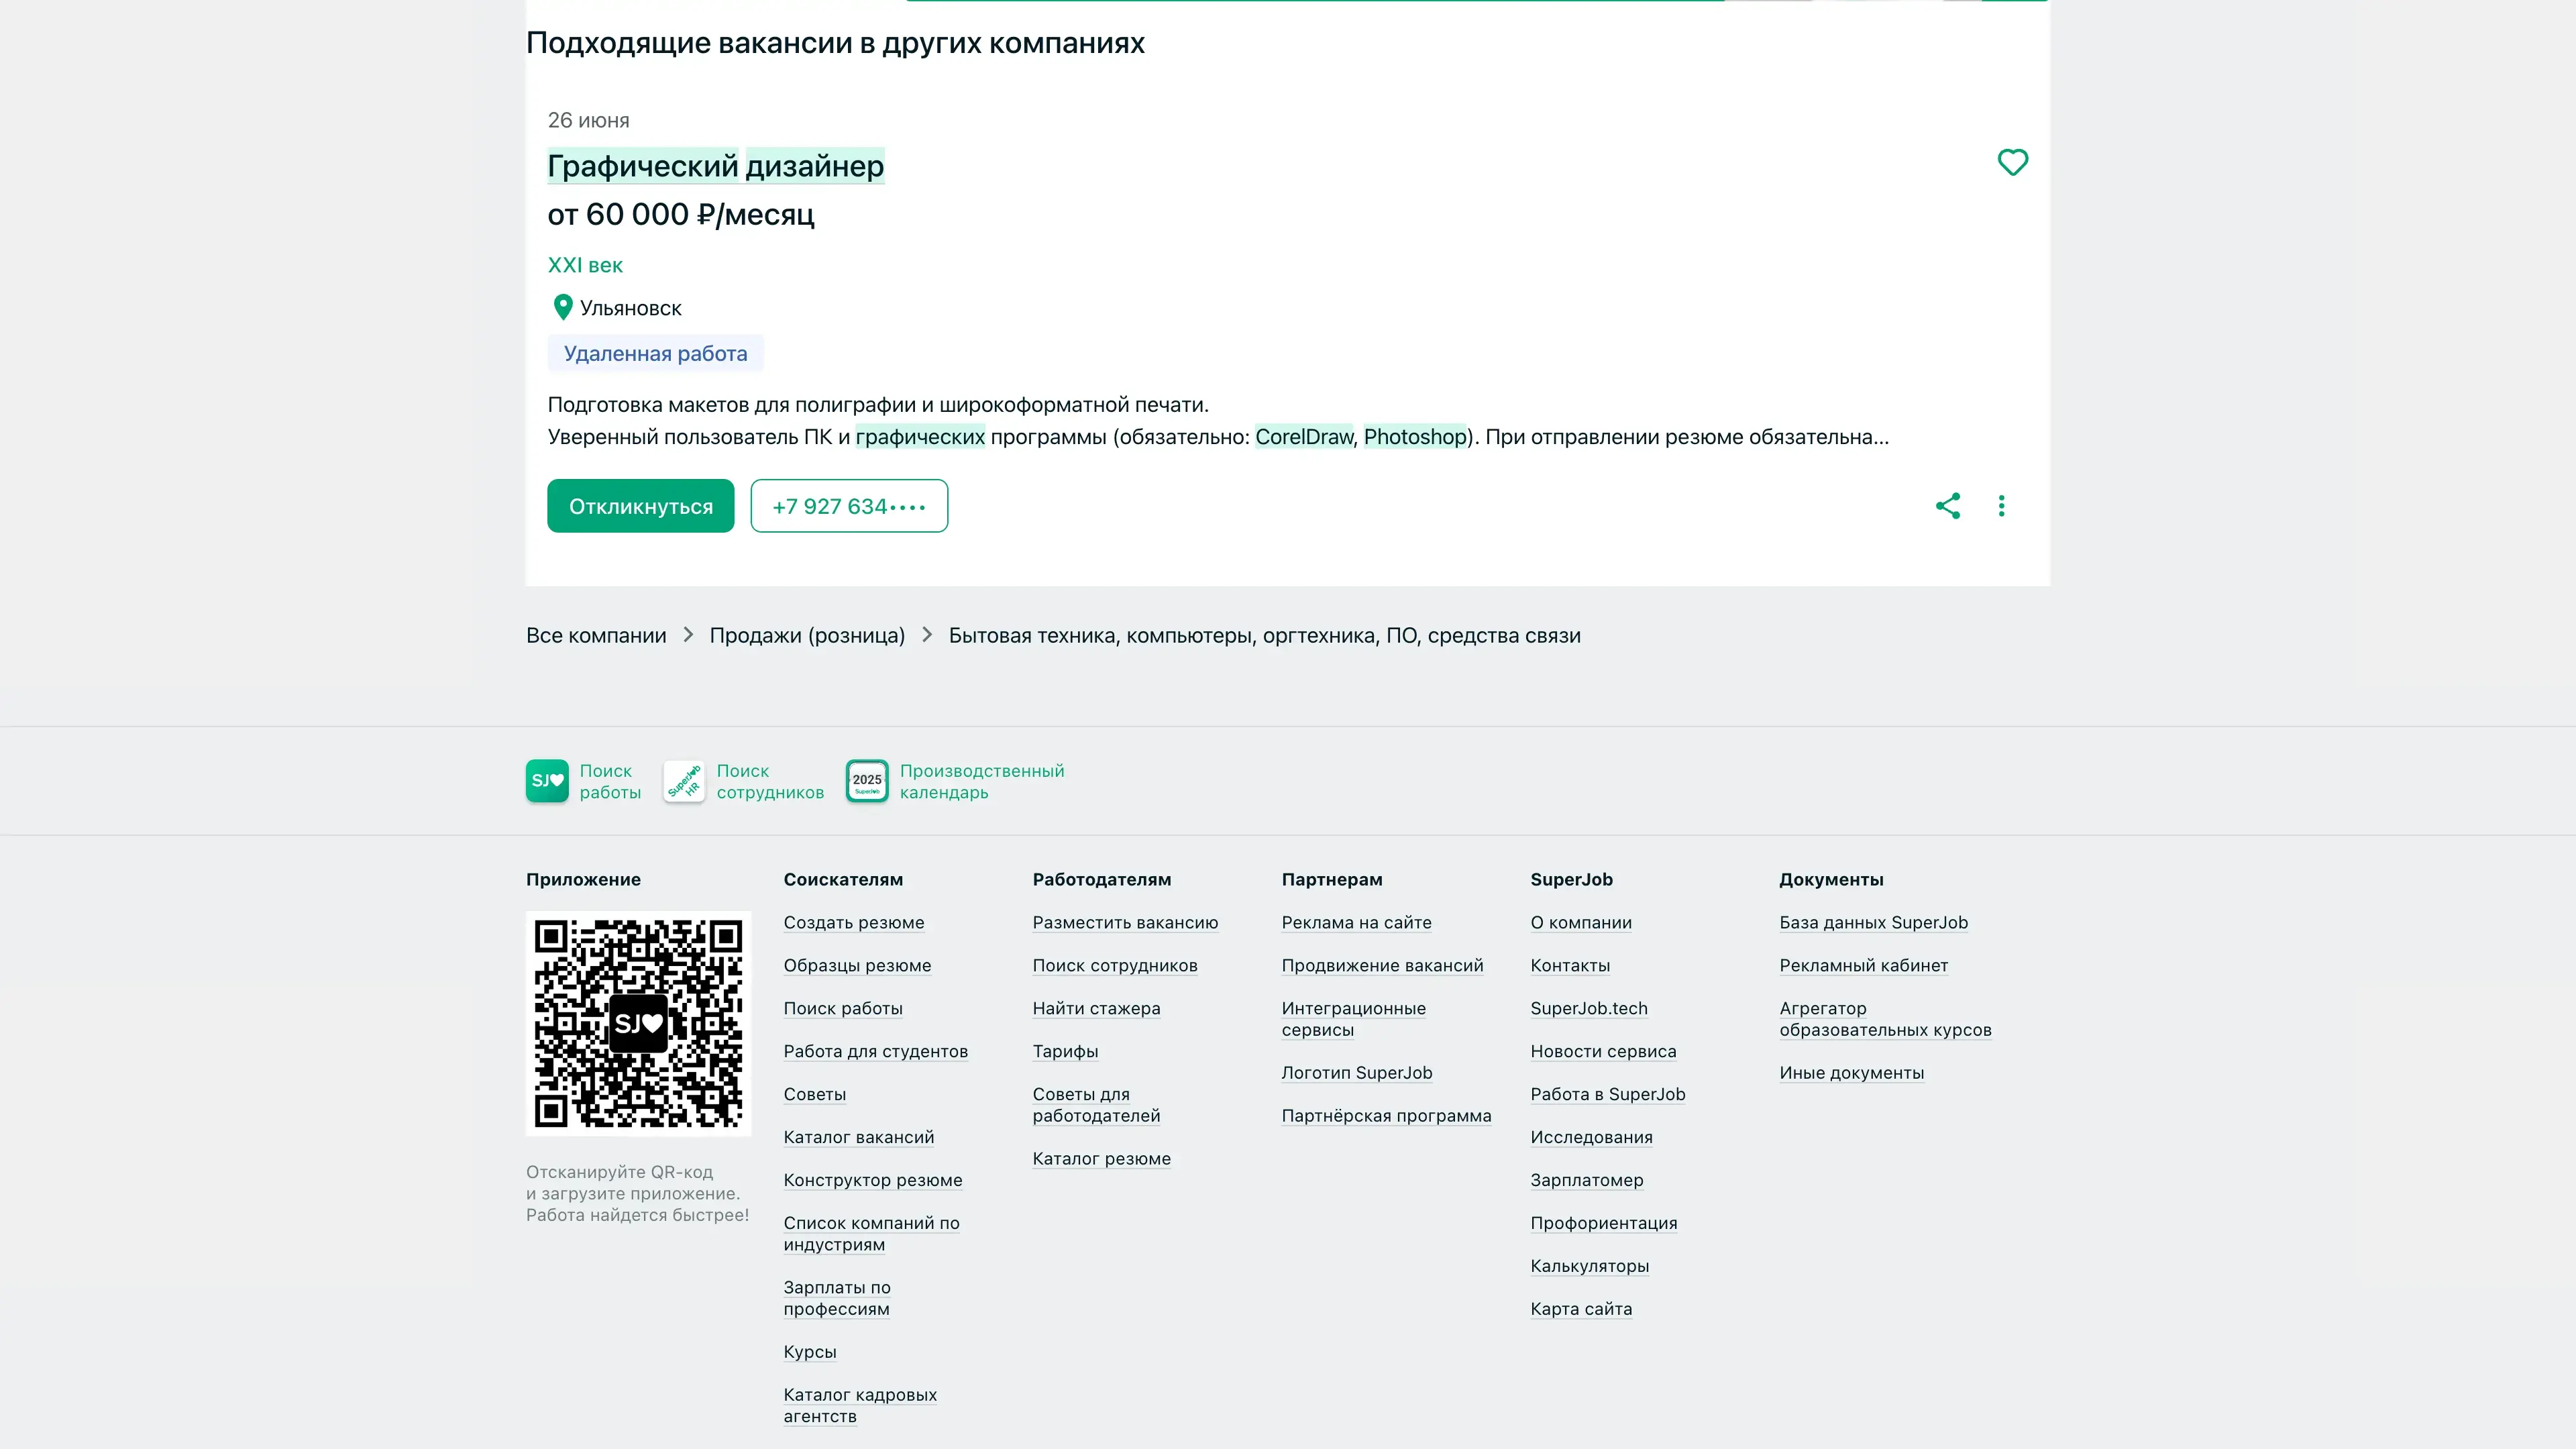Open Разместить вакансию footer link

1125,923
